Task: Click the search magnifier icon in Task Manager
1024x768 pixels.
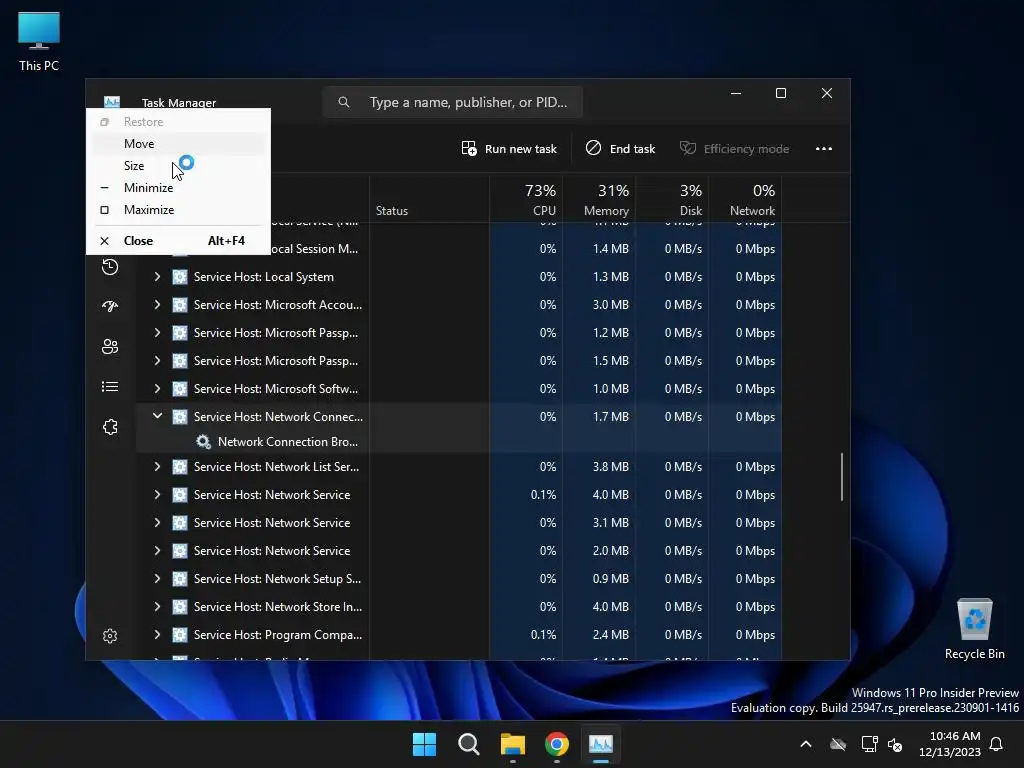Action: point(344,102)
